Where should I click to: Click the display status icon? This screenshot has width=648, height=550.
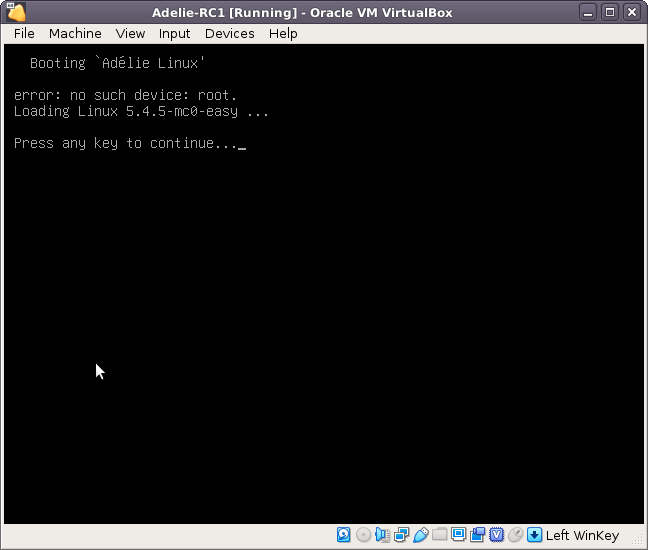[x=458, y=535]
